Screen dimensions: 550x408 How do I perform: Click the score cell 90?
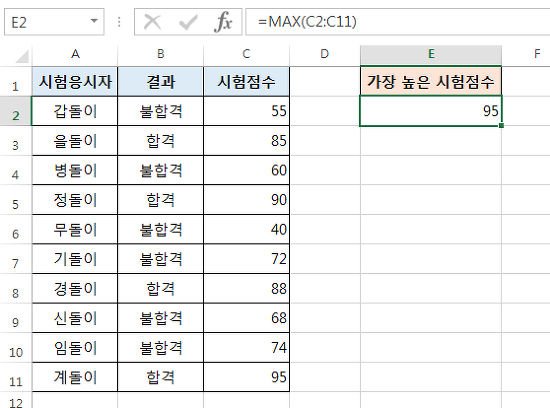[247, 200]
